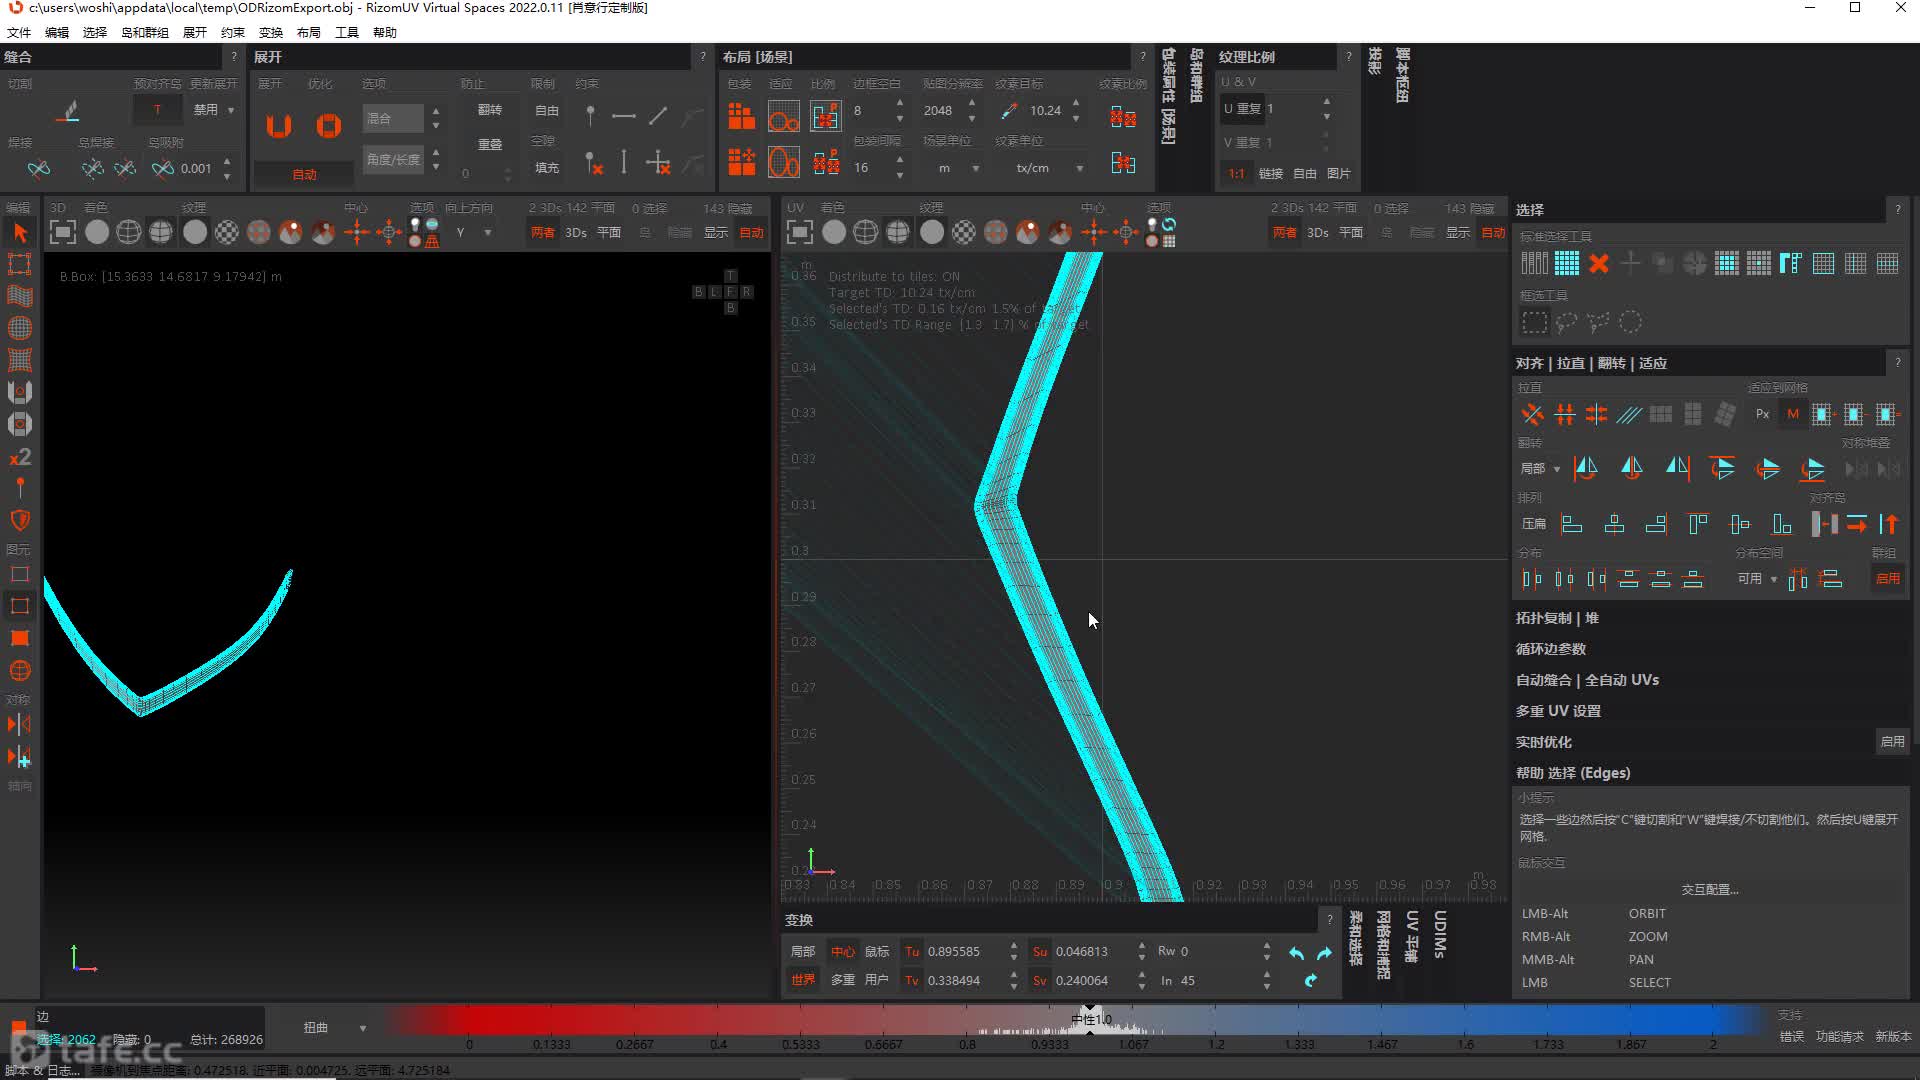Click 显示 button in UV view header

[1458, 233]
